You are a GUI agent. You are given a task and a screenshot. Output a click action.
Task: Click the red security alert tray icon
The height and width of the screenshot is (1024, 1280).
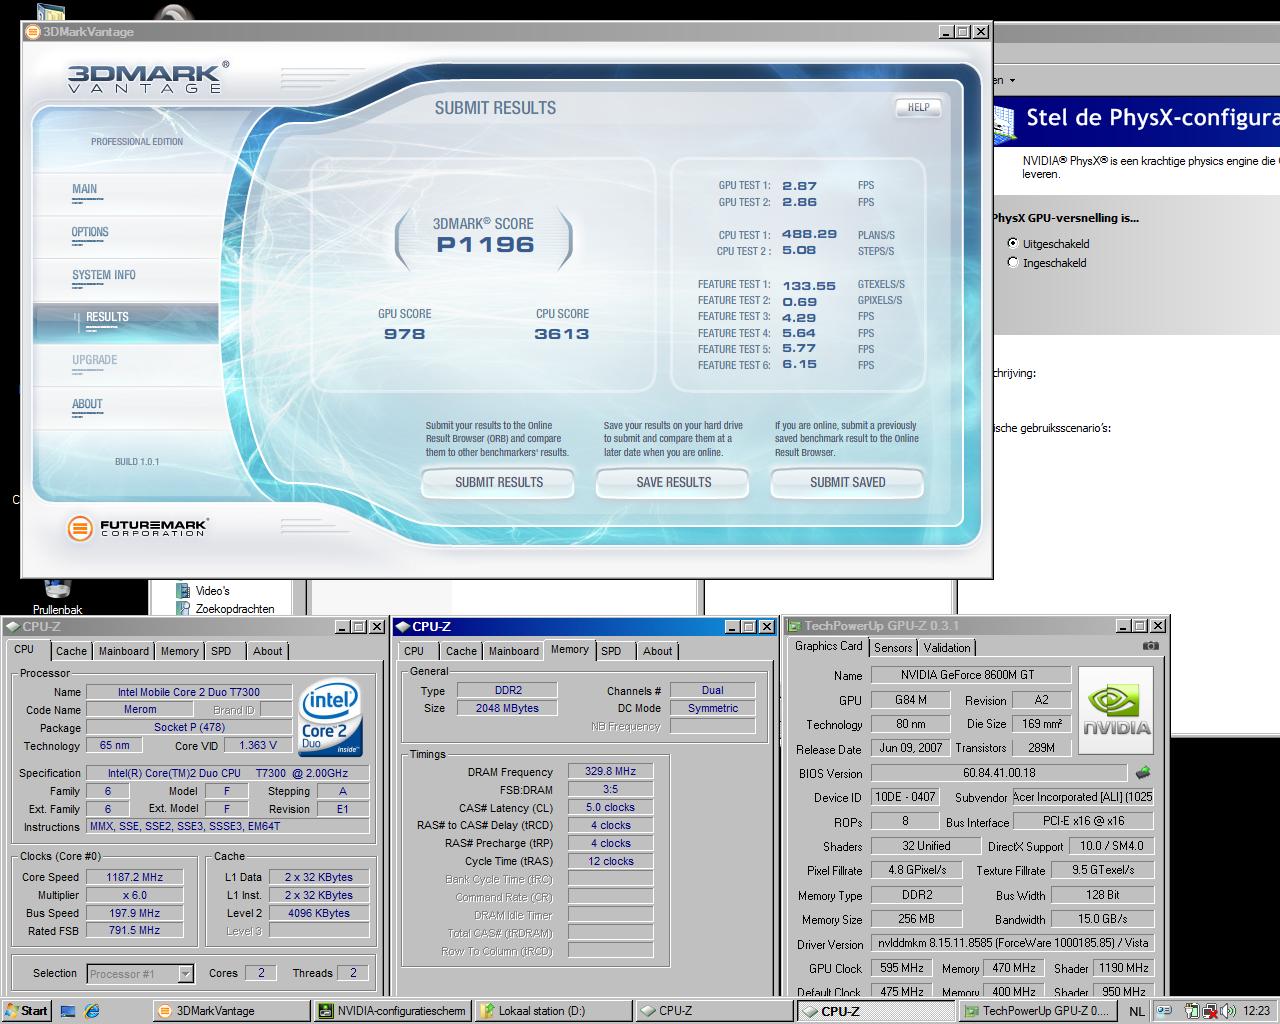pos(1210,1011)
